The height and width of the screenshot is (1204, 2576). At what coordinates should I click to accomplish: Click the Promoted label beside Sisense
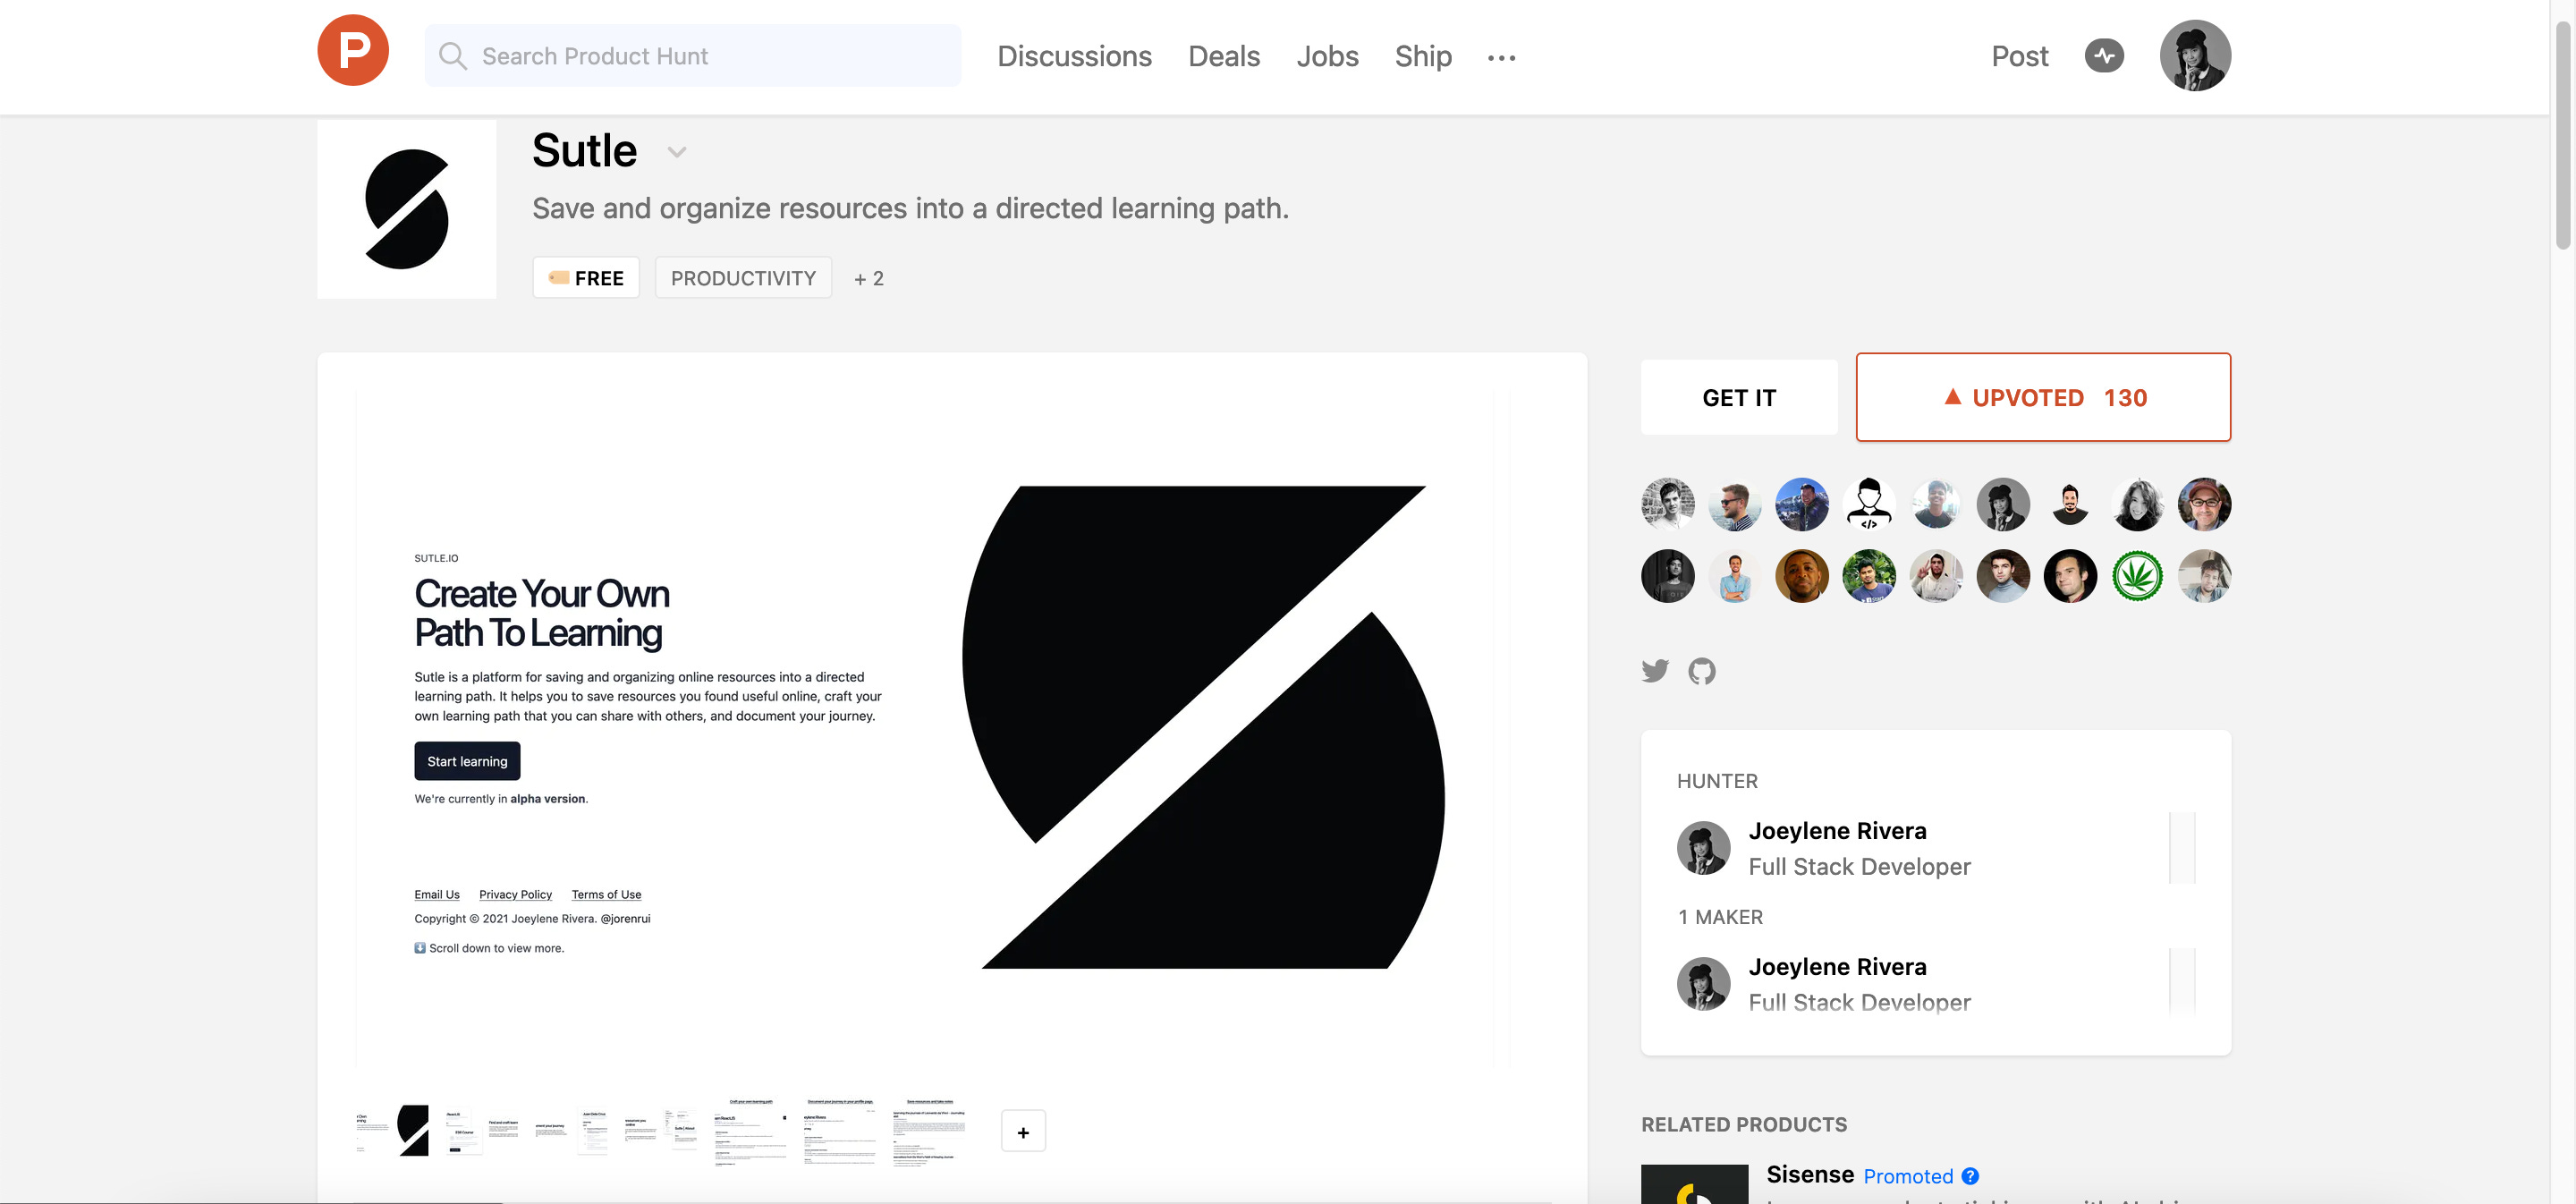pyautogui.click(x=1908, y=1176)
